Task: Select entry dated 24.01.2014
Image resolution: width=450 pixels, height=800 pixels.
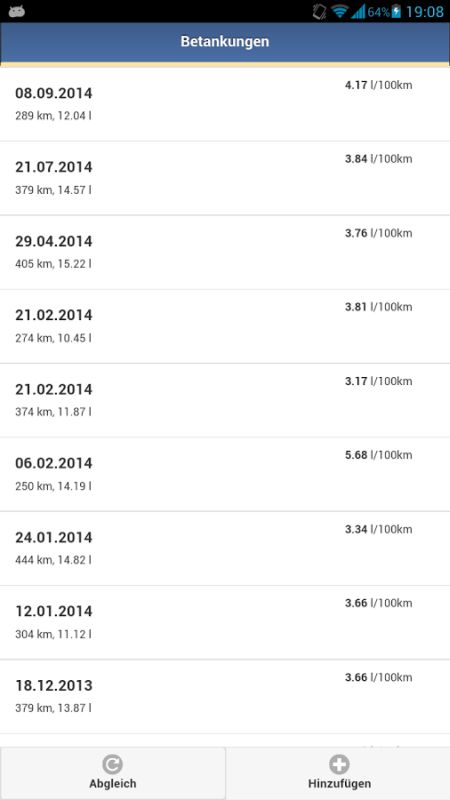Action: [225, 548]
